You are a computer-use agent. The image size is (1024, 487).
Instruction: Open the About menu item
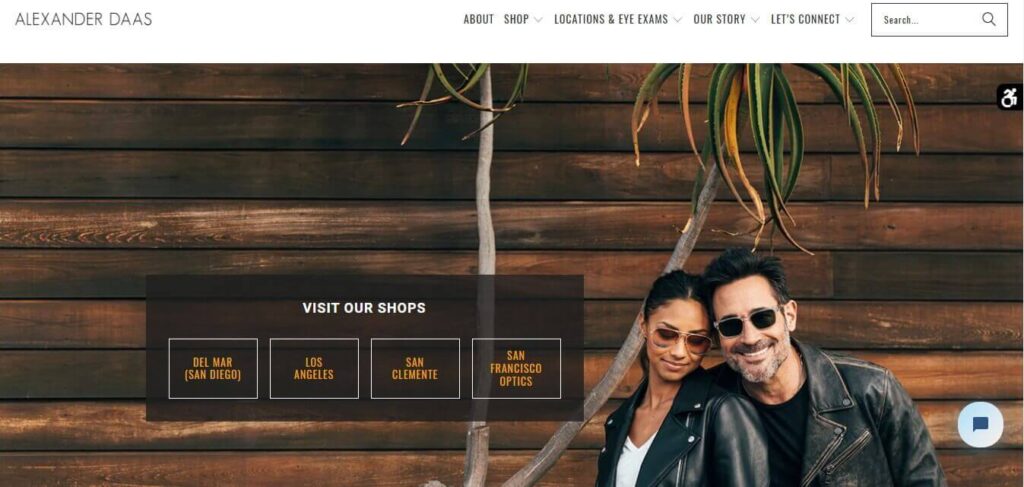(x=479, y=20)
